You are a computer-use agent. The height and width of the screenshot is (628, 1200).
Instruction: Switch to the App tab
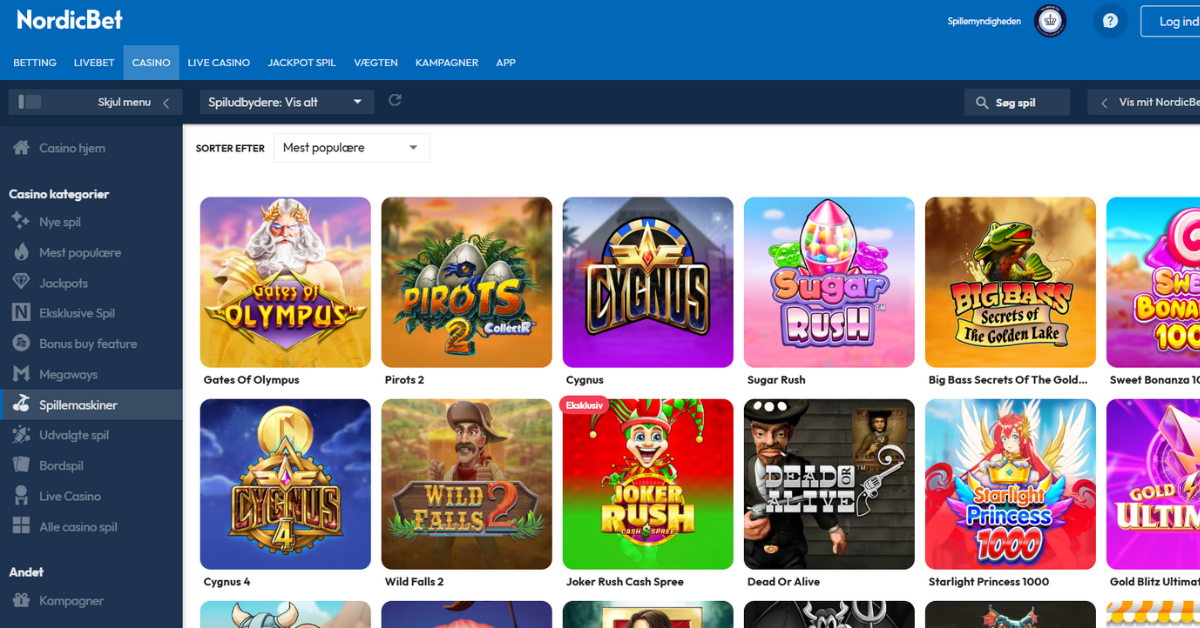point(506,63)
